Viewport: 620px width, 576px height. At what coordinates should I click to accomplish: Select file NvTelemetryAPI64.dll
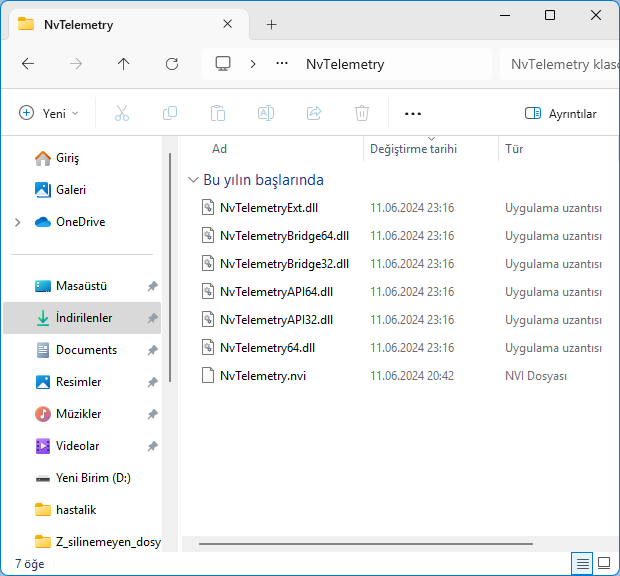click(x=276, y=292)
